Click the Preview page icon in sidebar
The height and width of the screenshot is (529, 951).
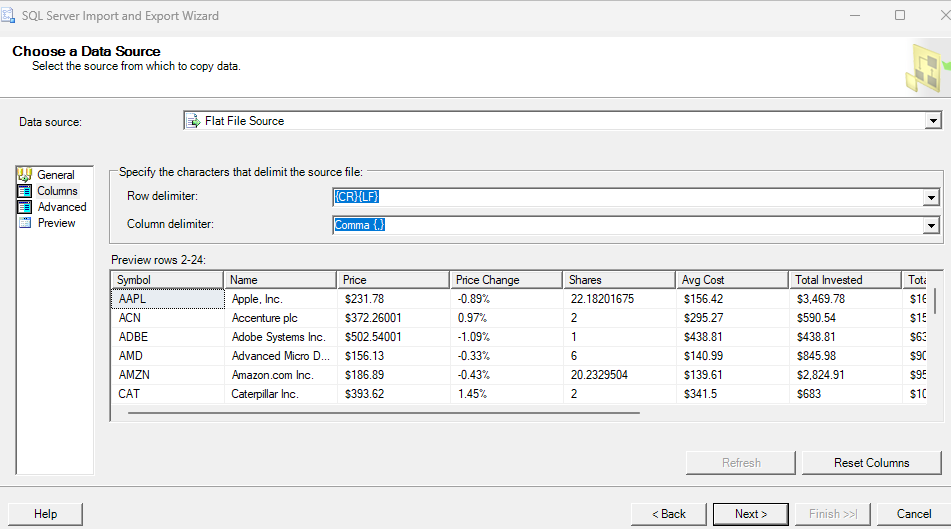click(25, 223)
